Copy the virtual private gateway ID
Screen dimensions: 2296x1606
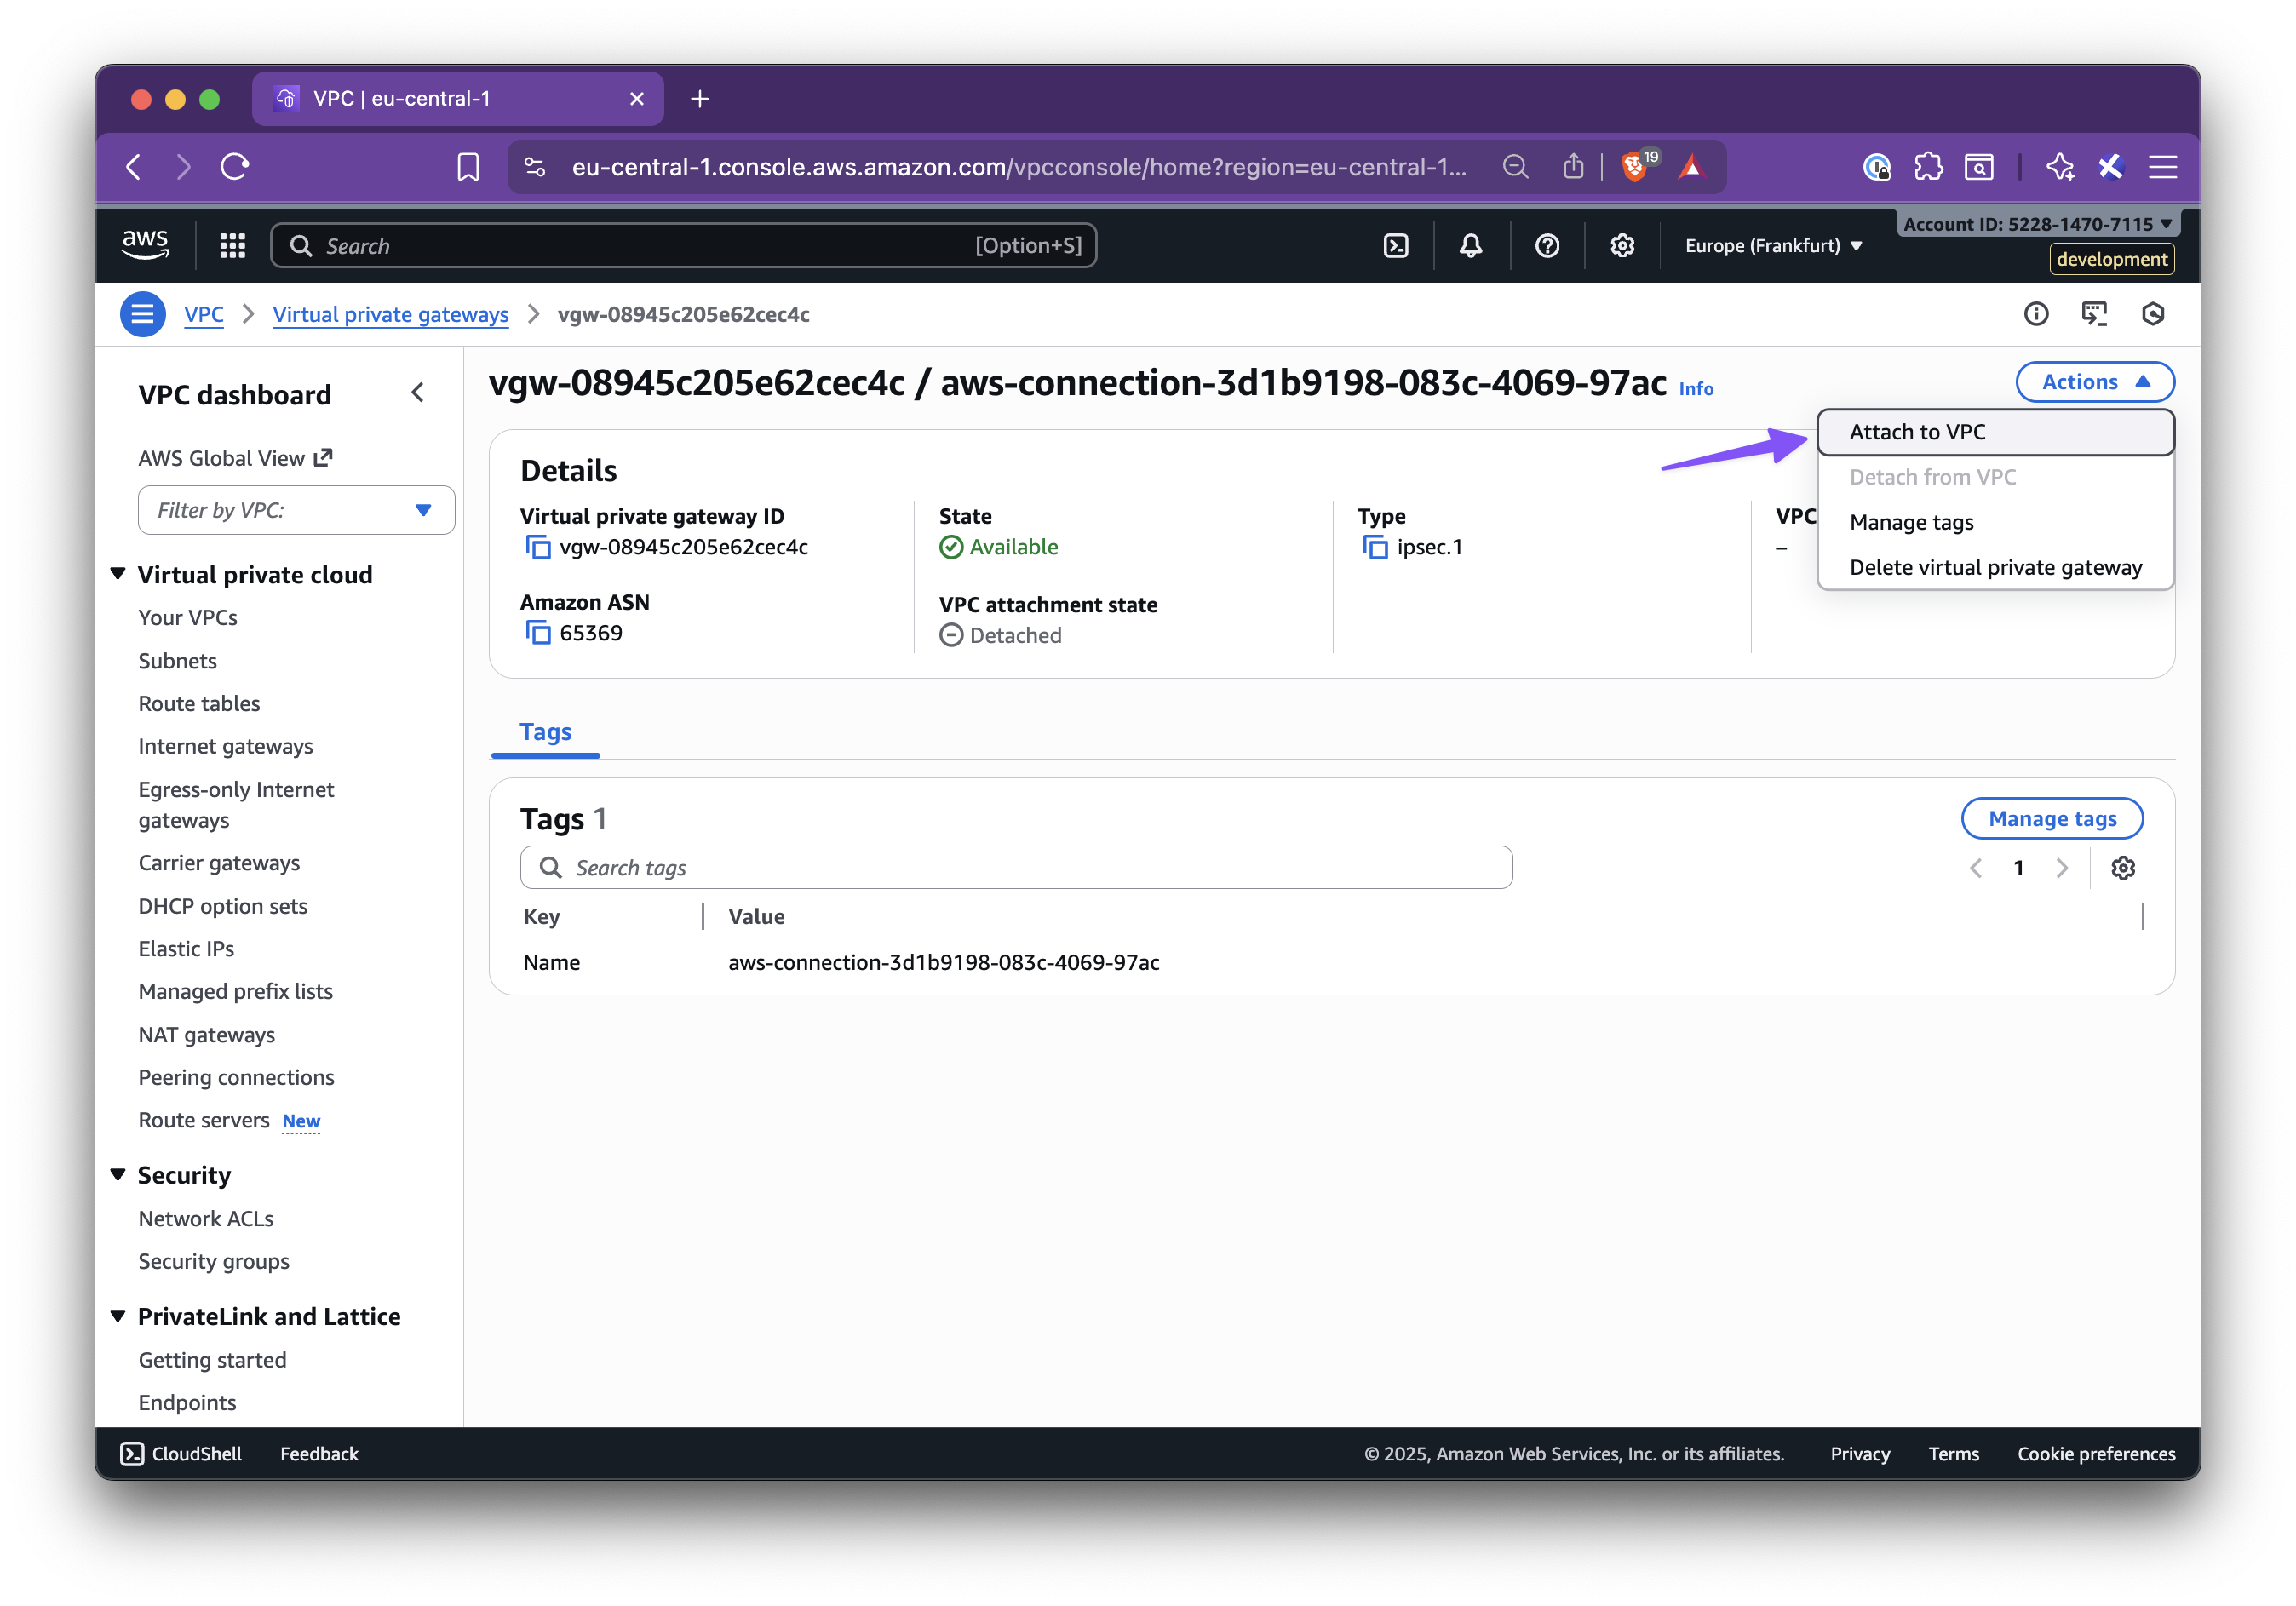[538, 547]
